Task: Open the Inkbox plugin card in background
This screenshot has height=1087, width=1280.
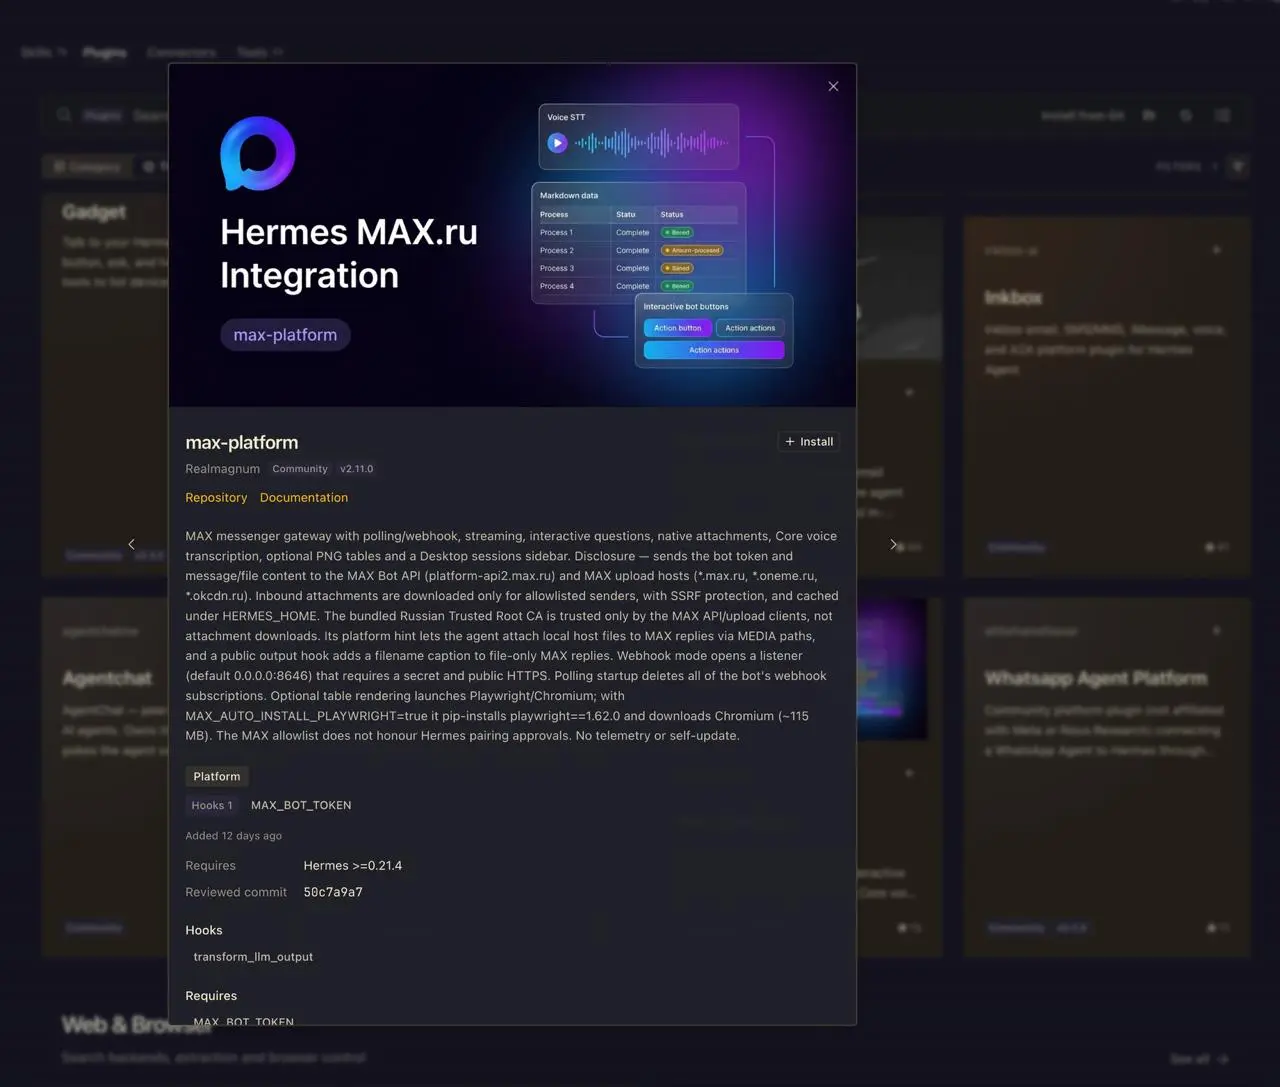Action: (x=1107, y=396)
